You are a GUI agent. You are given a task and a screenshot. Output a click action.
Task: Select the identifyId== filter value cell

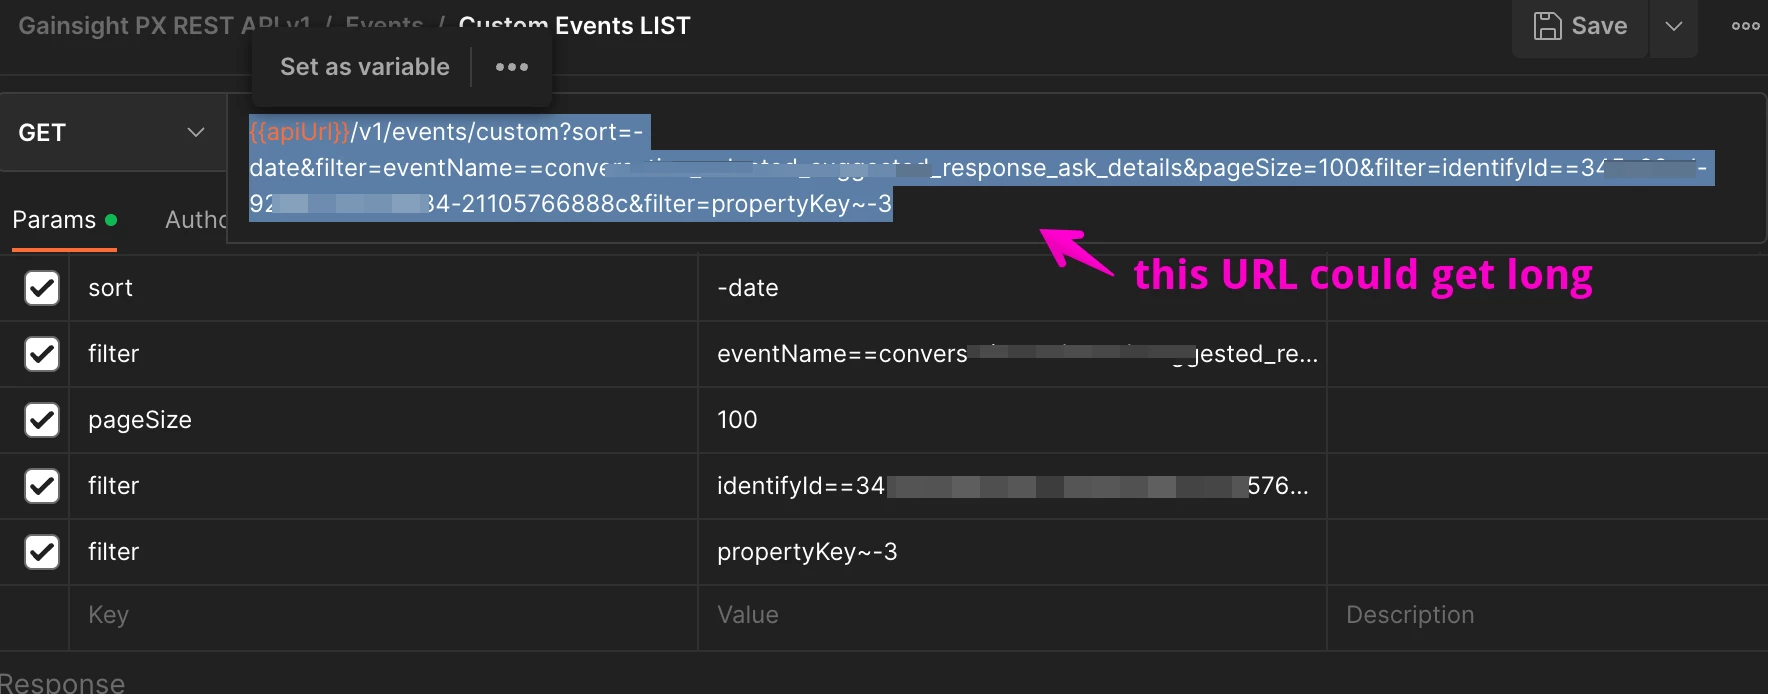point(1012,486)
